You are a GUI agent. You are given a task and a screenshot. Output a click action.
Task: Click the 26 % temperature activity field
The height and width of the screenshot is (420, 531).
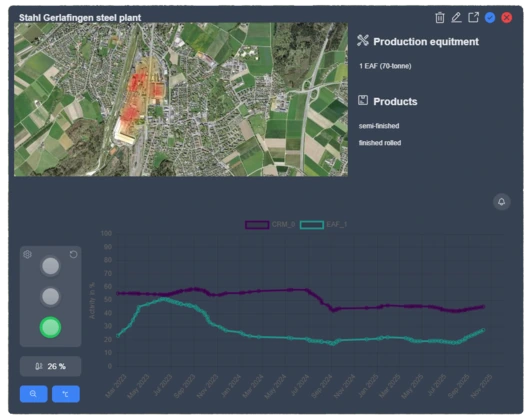50,366
